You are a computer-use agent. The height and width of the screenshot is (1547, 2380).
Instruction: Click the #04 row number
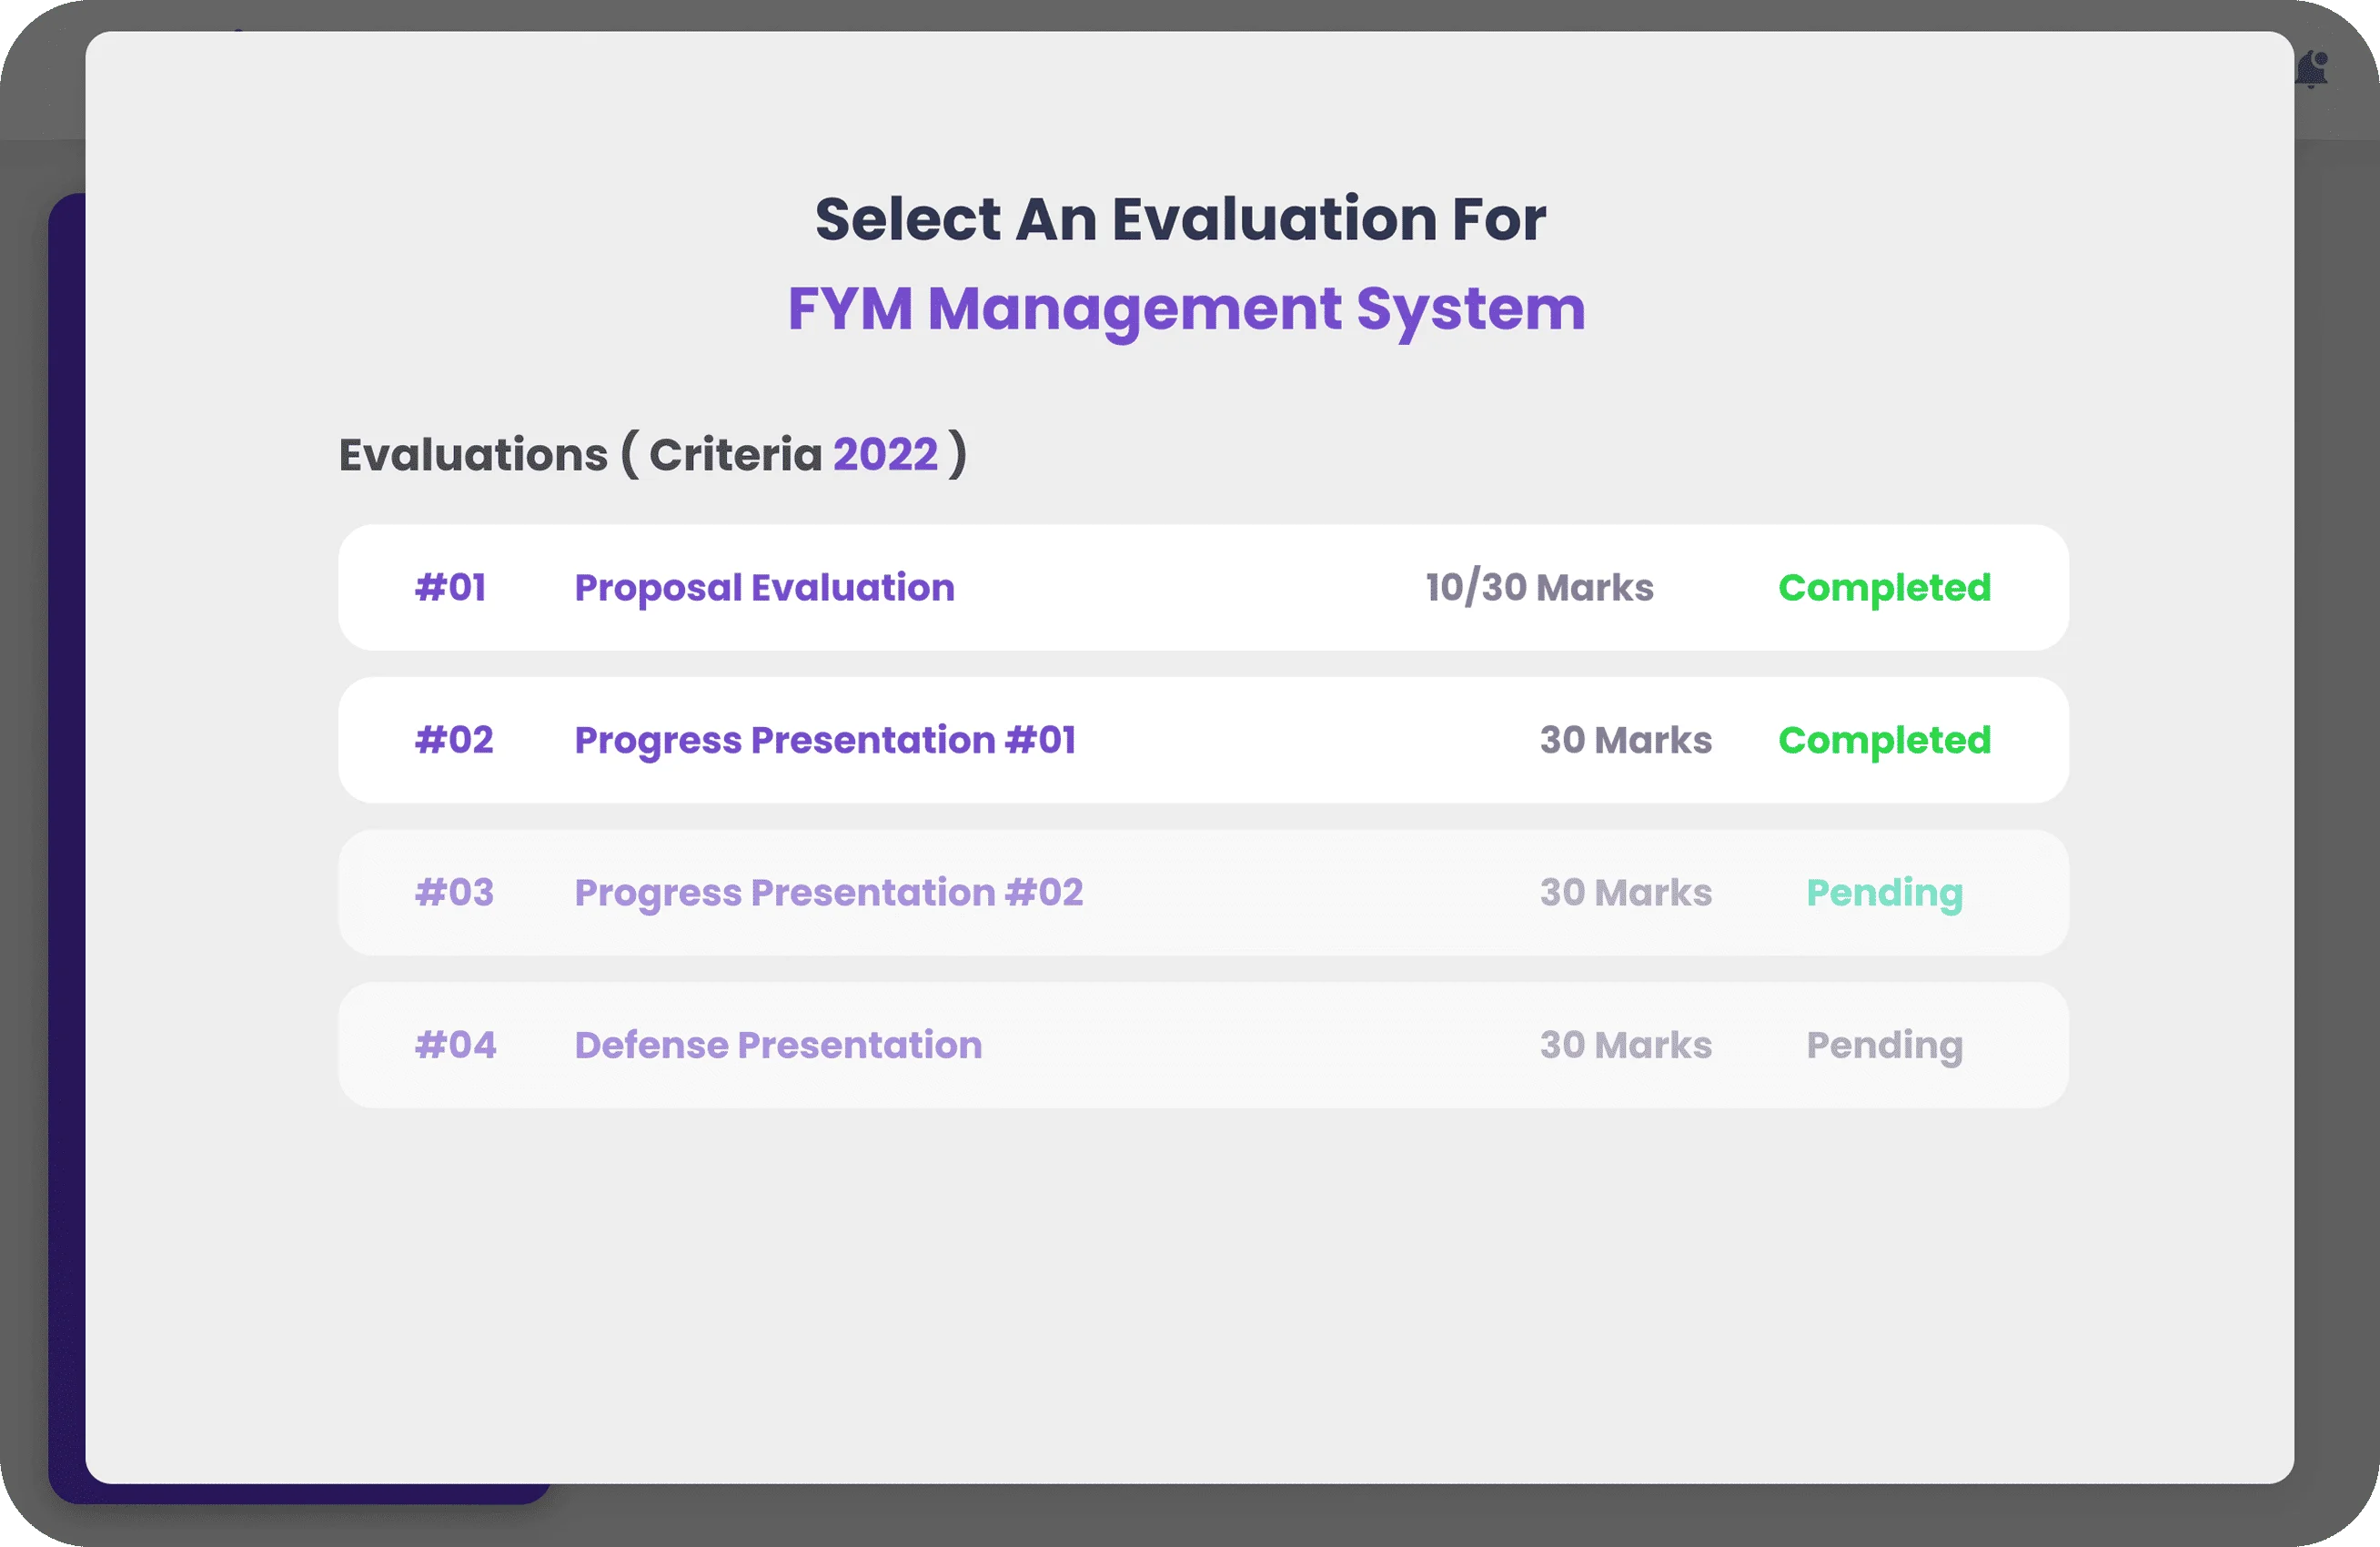click(x=455, y=1045)
